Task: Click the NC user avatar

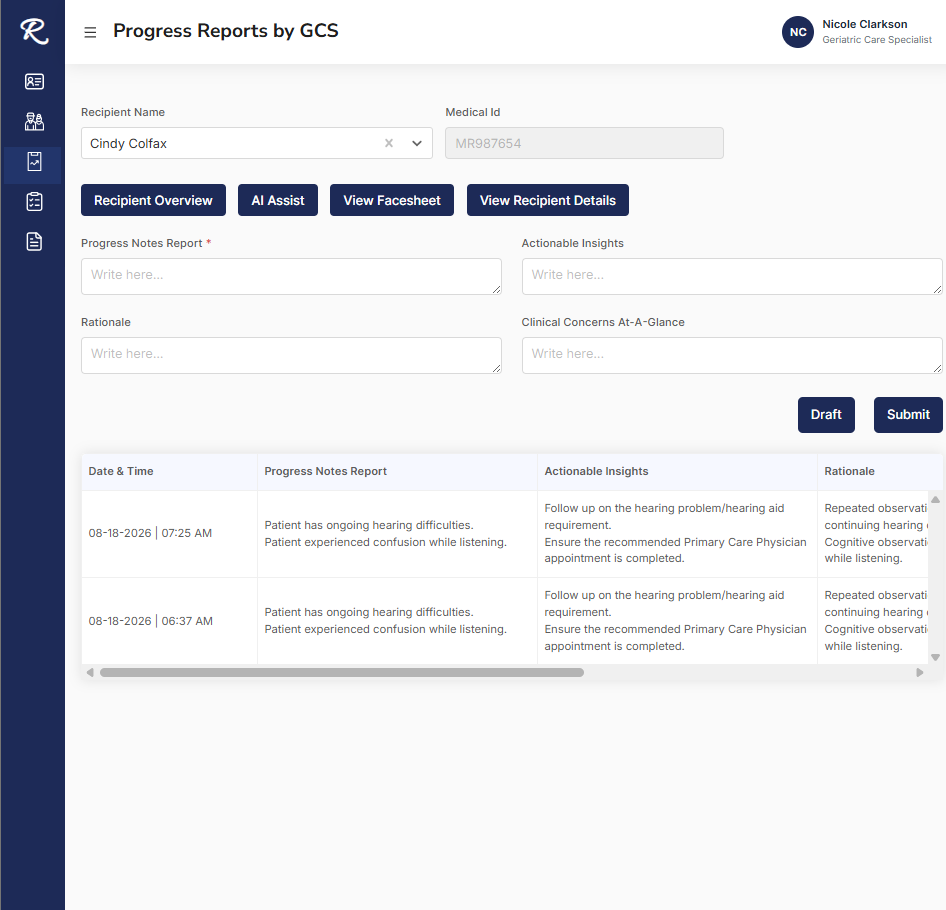Action: 798,32
